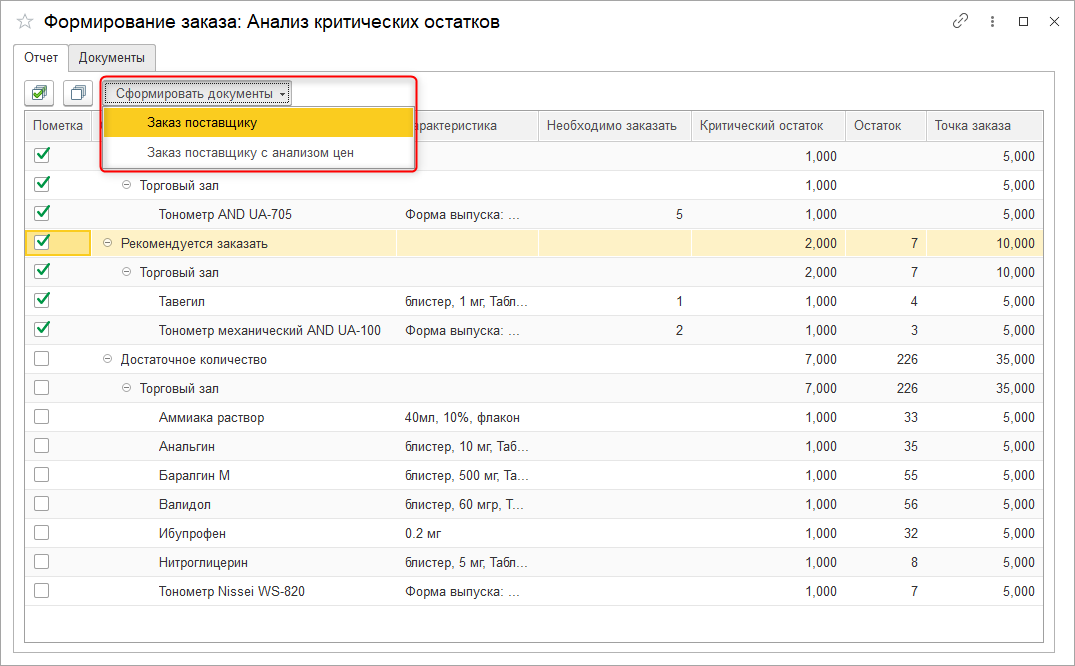Check the Ибупрофен row checkbox
This screenshot has width=1075, height=666.
coord(42,532)
